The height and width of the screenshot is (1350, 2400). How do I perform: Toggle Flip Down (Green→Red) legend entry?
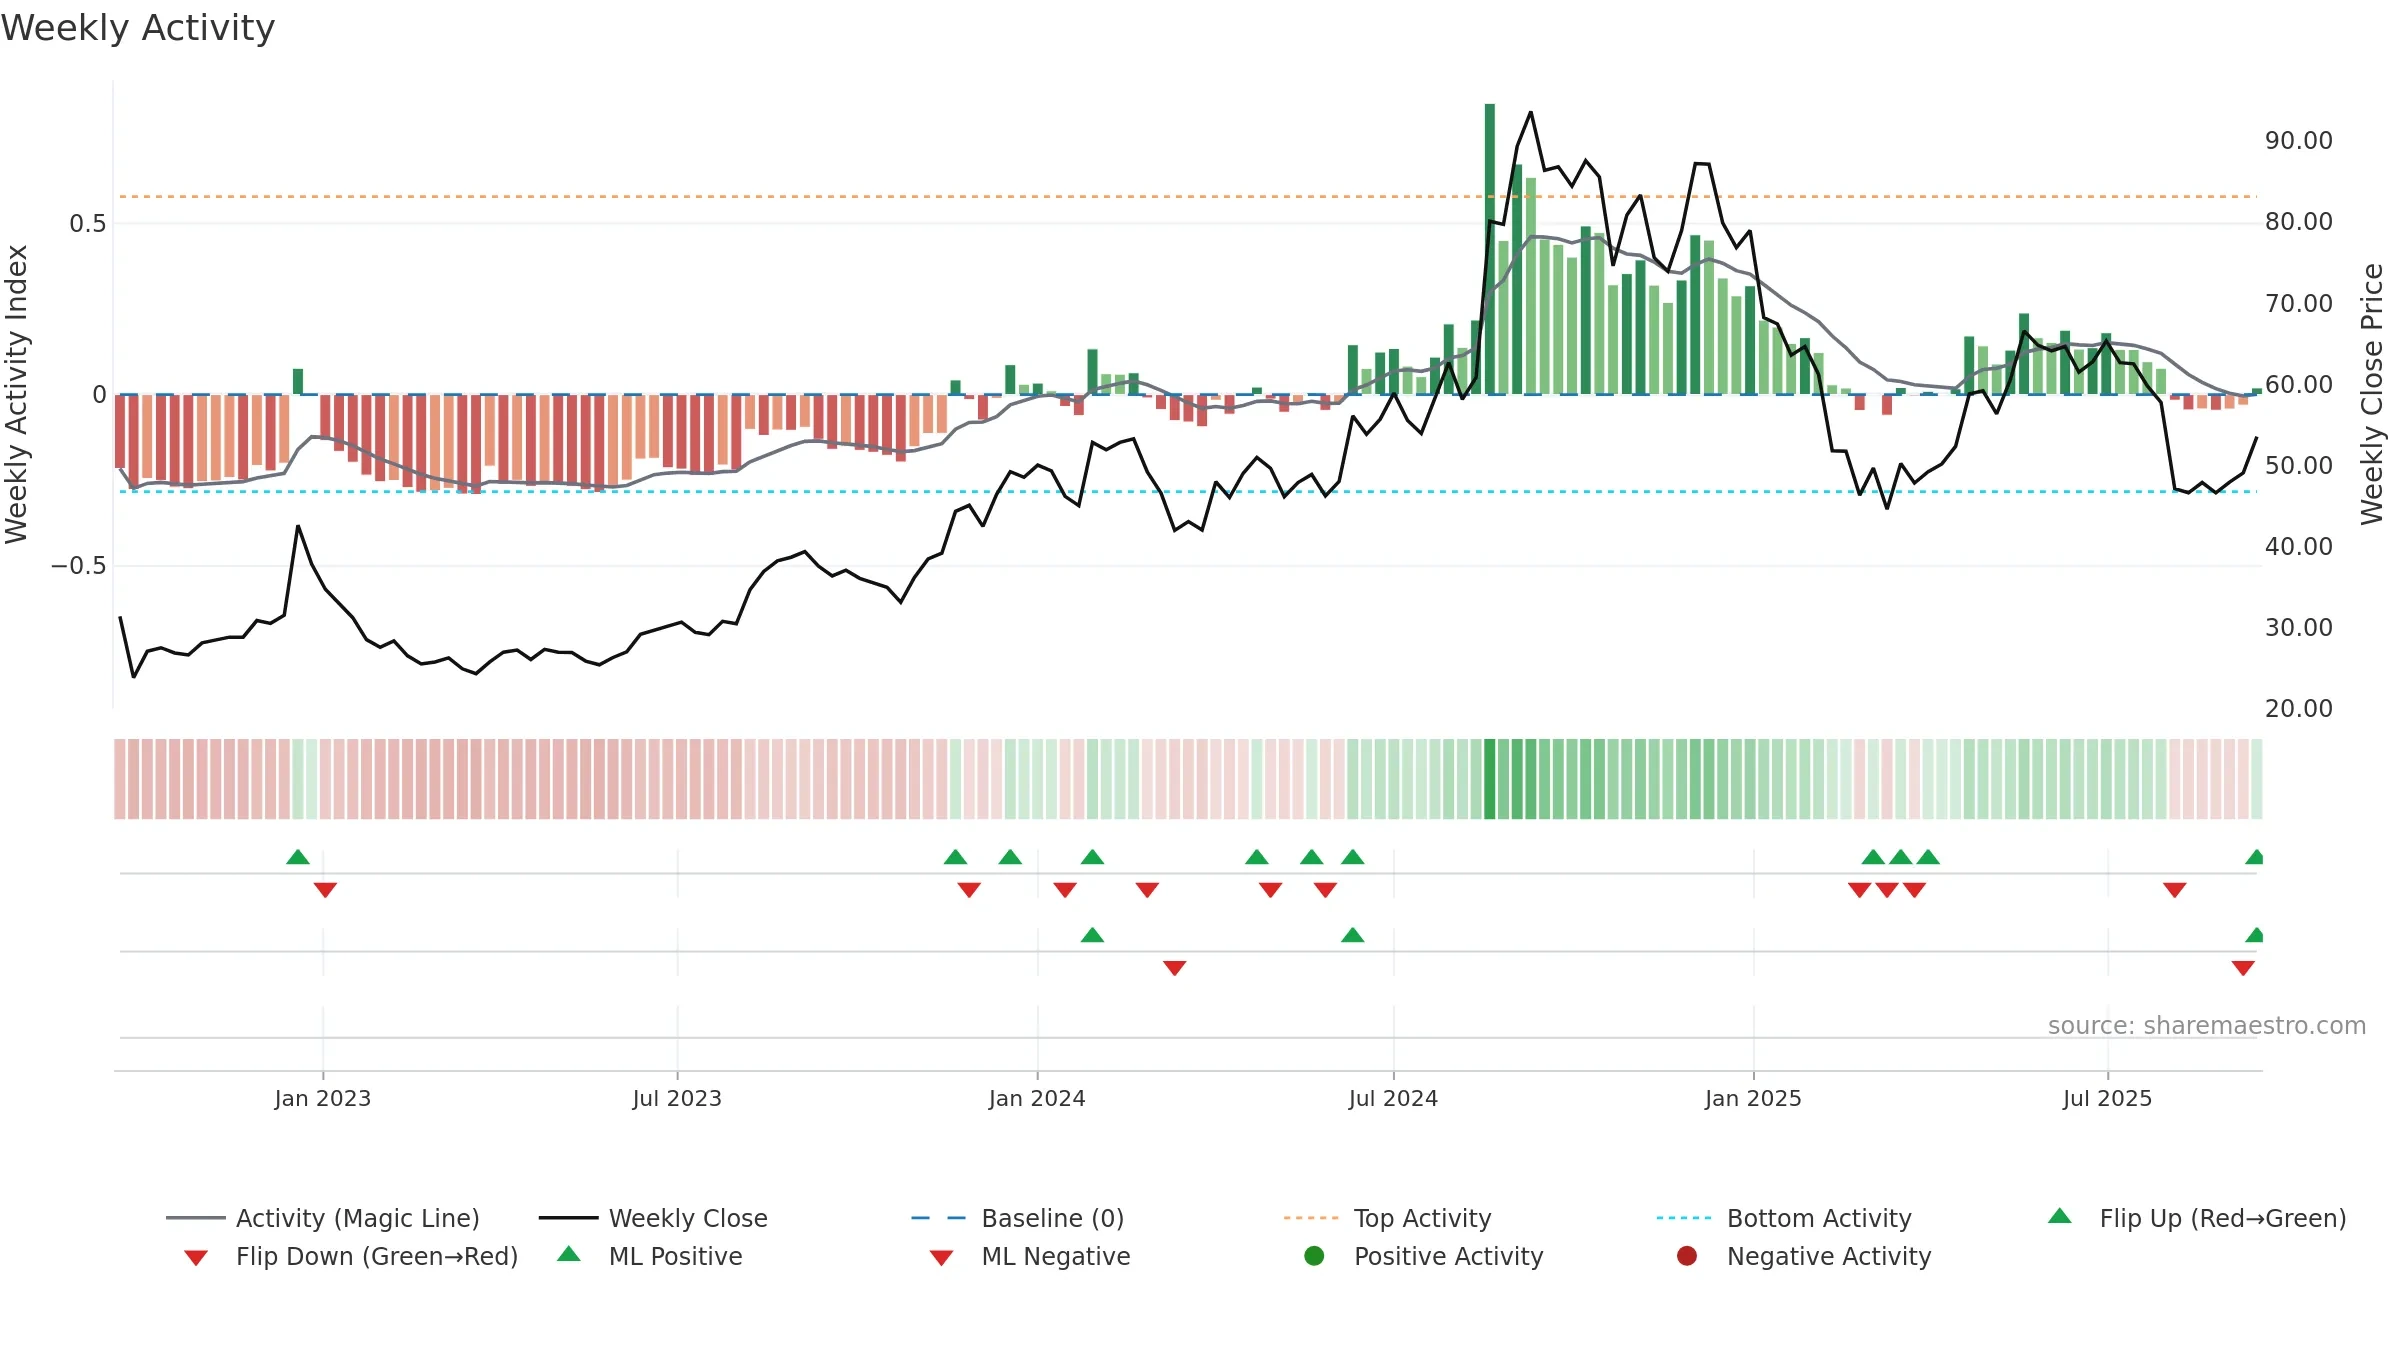(x=351, y=1256)
